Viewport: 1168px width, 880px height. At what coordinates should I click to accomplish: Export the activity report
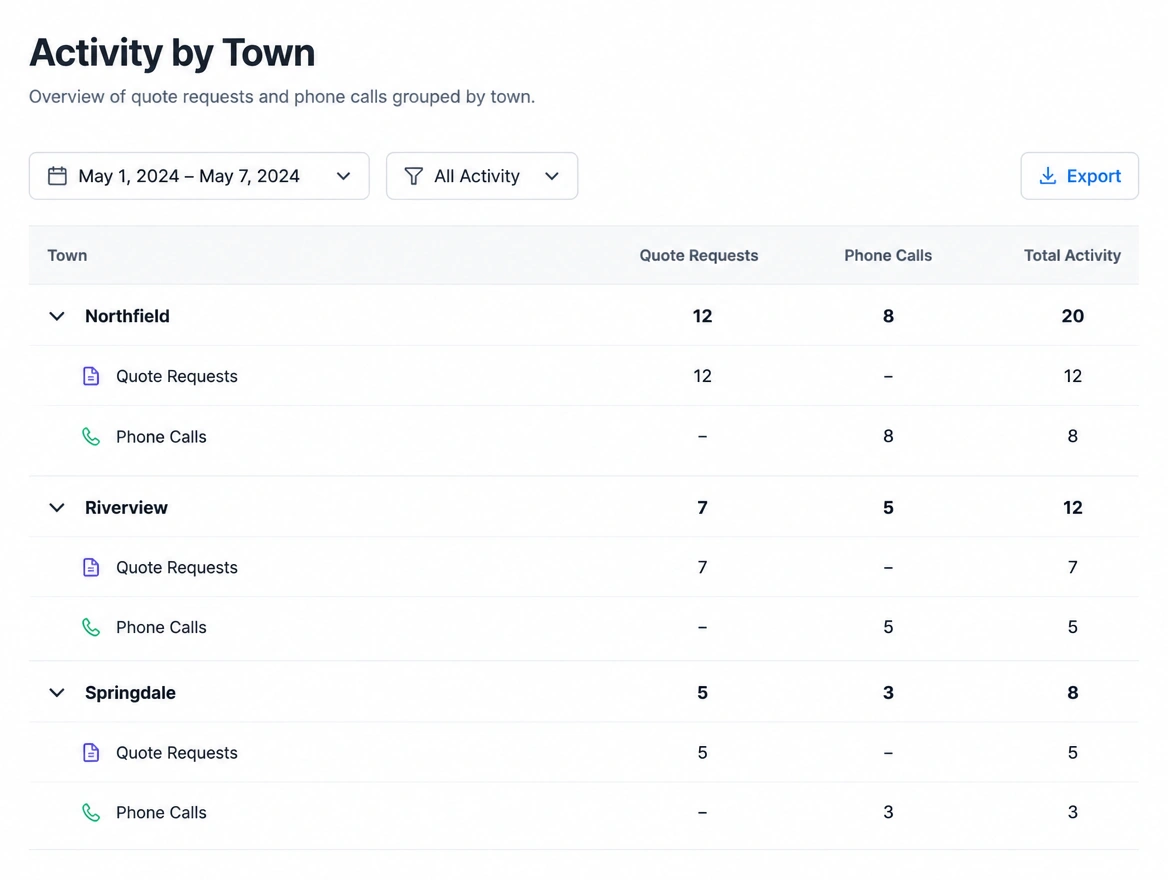[x=1079, y=176]
